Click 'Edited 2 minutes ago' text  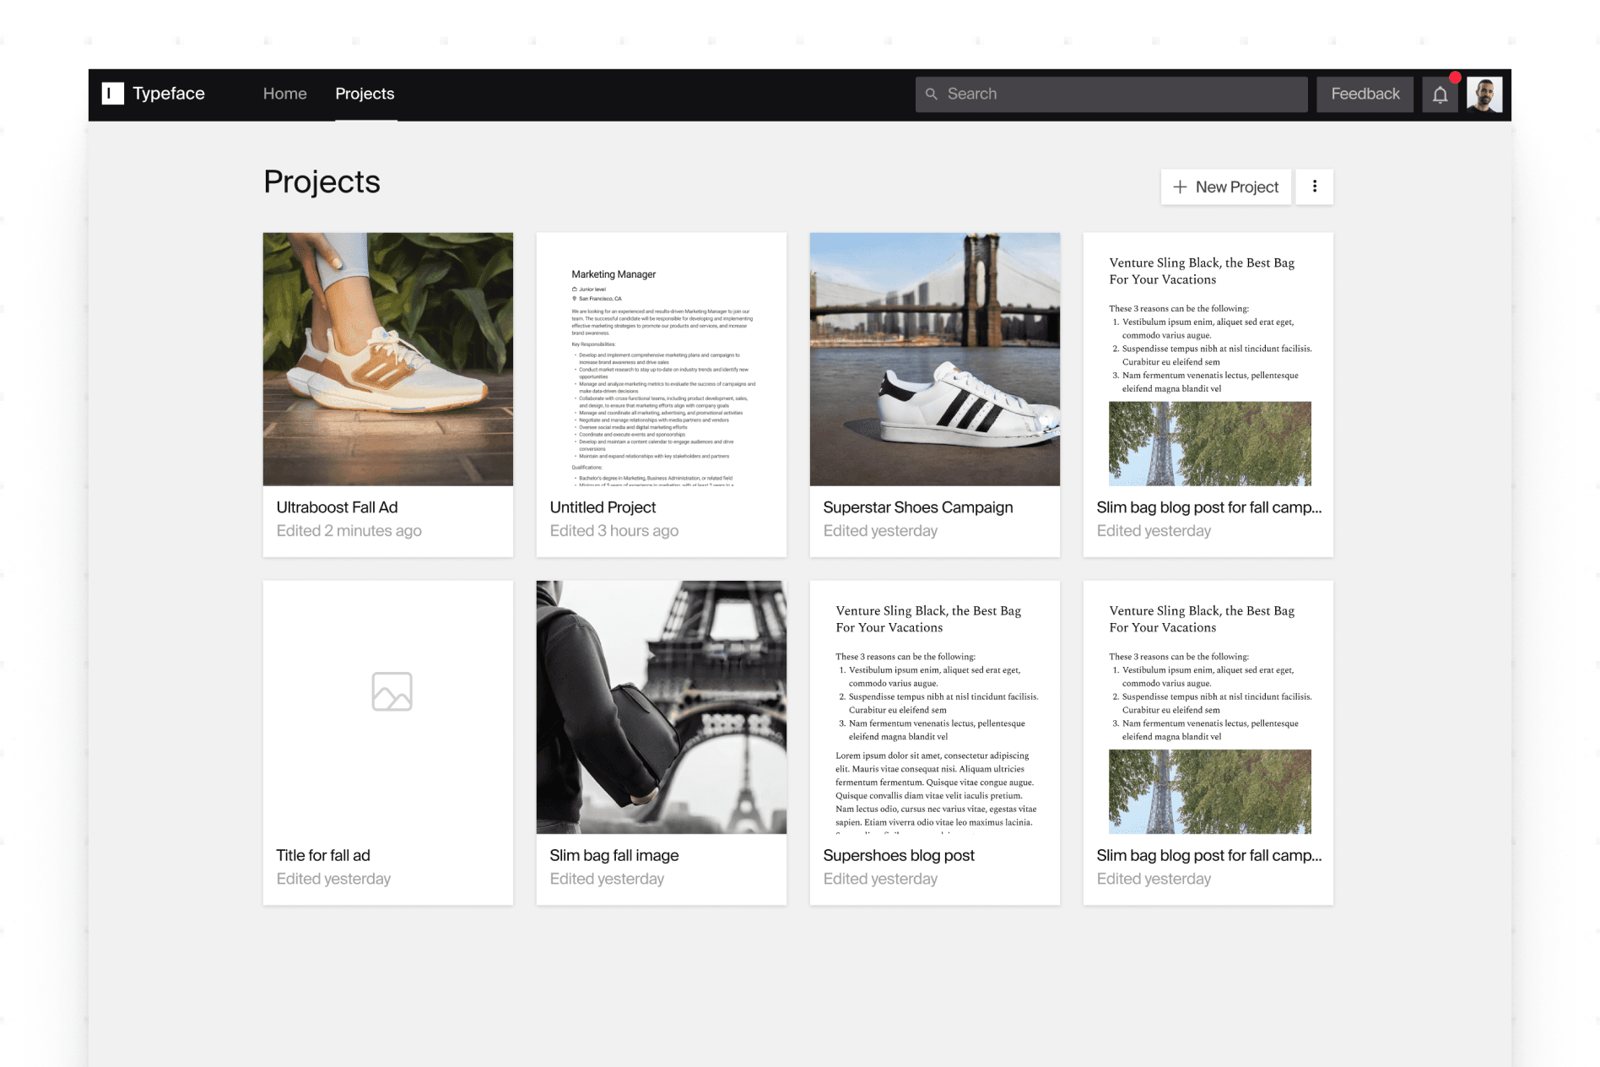pos(349,531)
